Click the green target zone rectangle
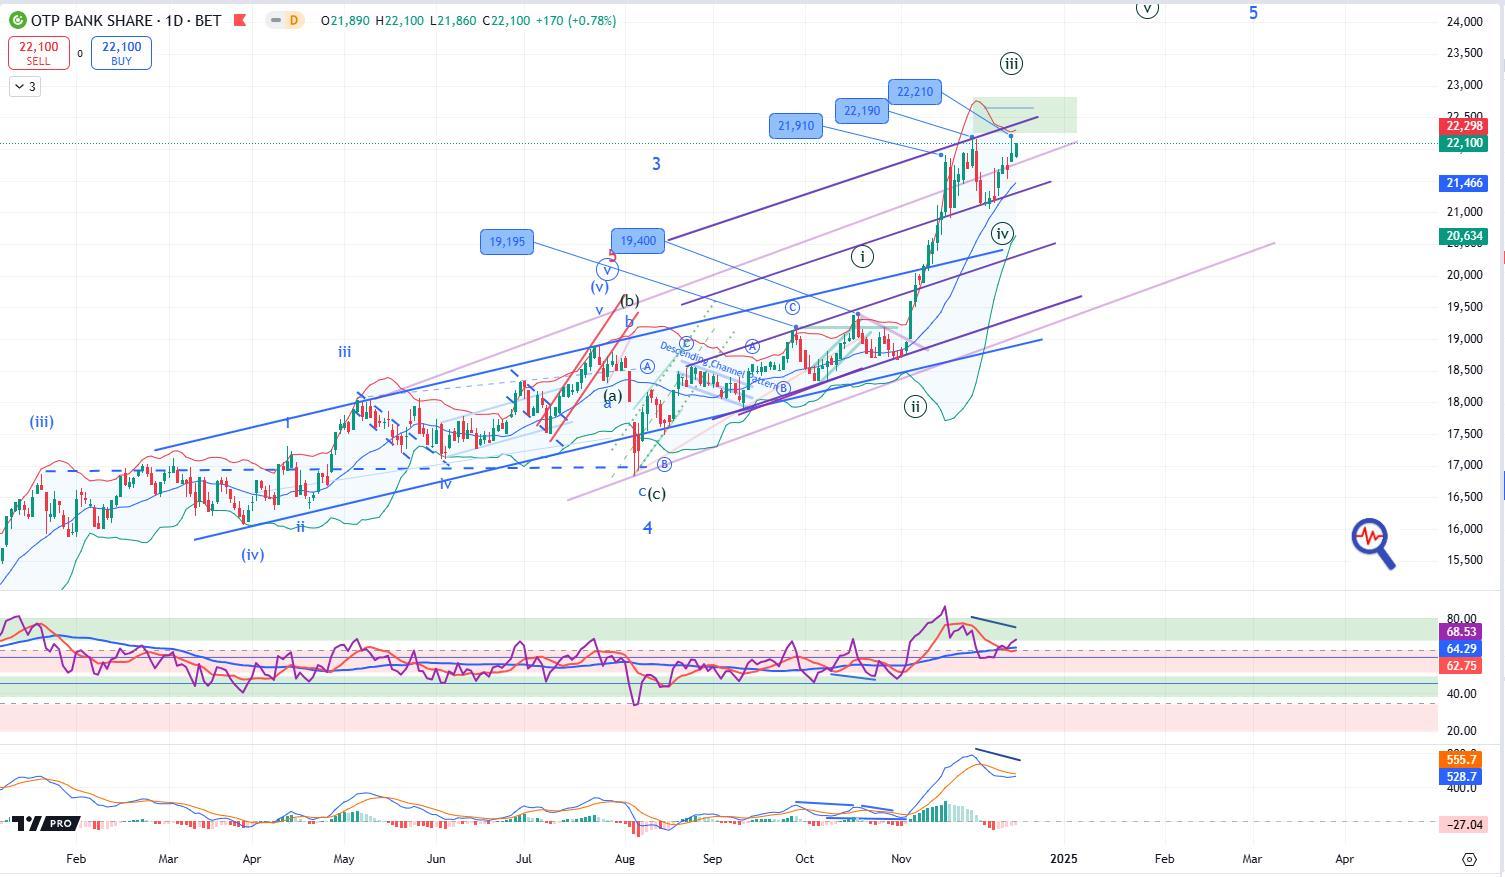 coord(1024,115)
